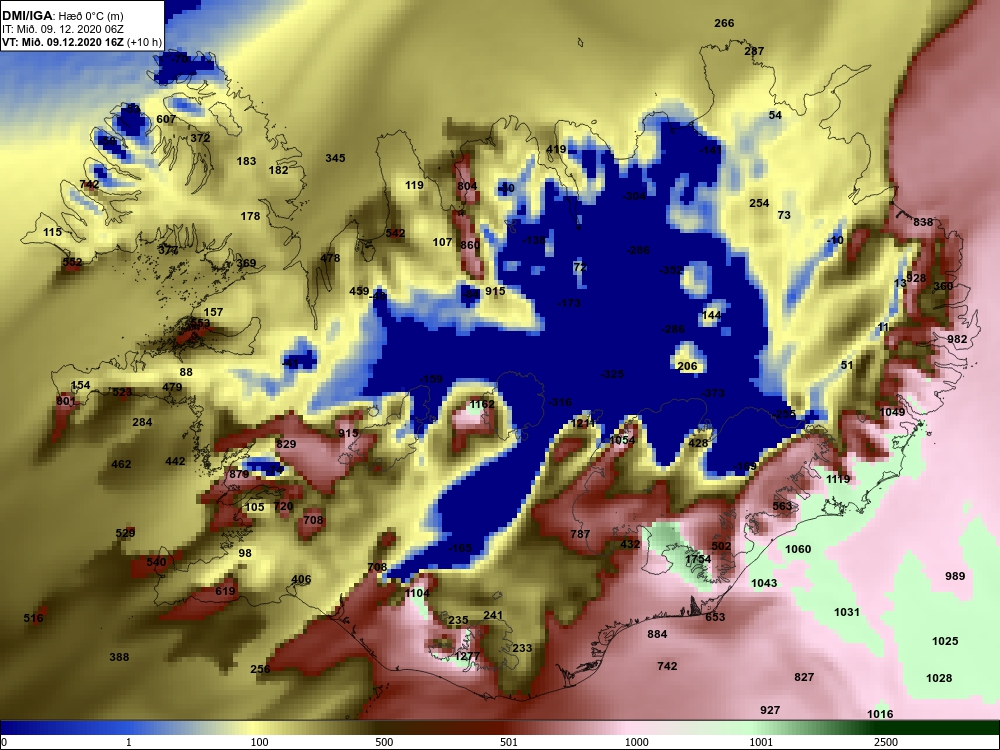Click the map value 516
This screenshot has height=750, width=1000.
coord(33,618)
